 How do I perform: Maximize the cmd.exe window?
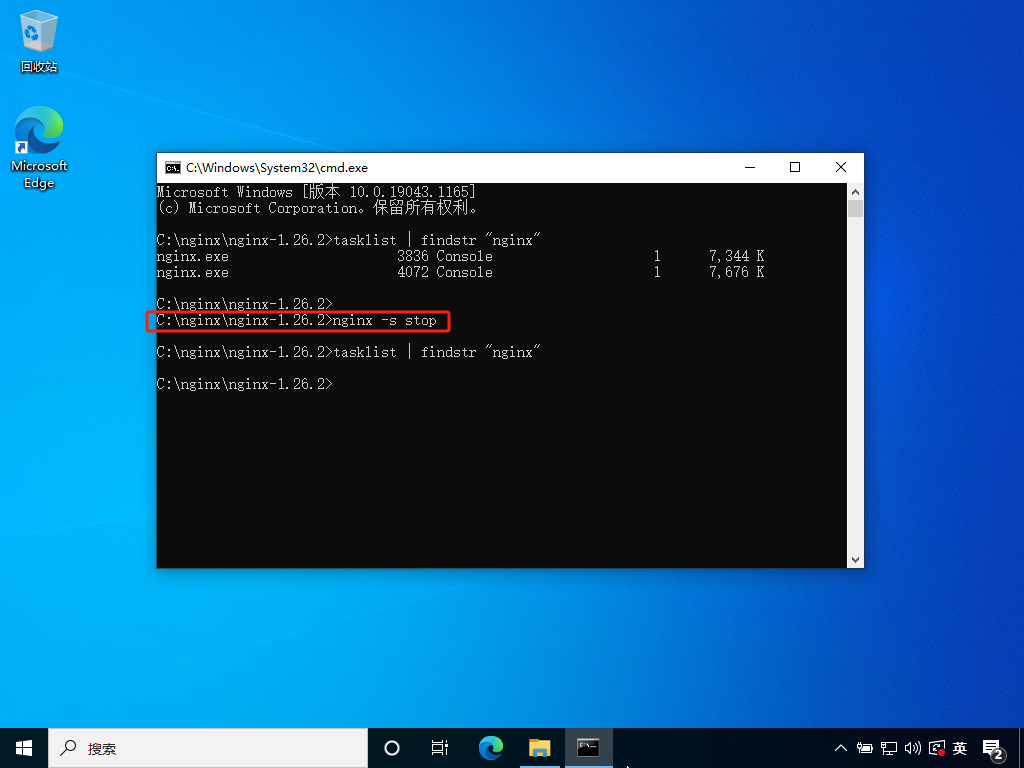(795, 168)
